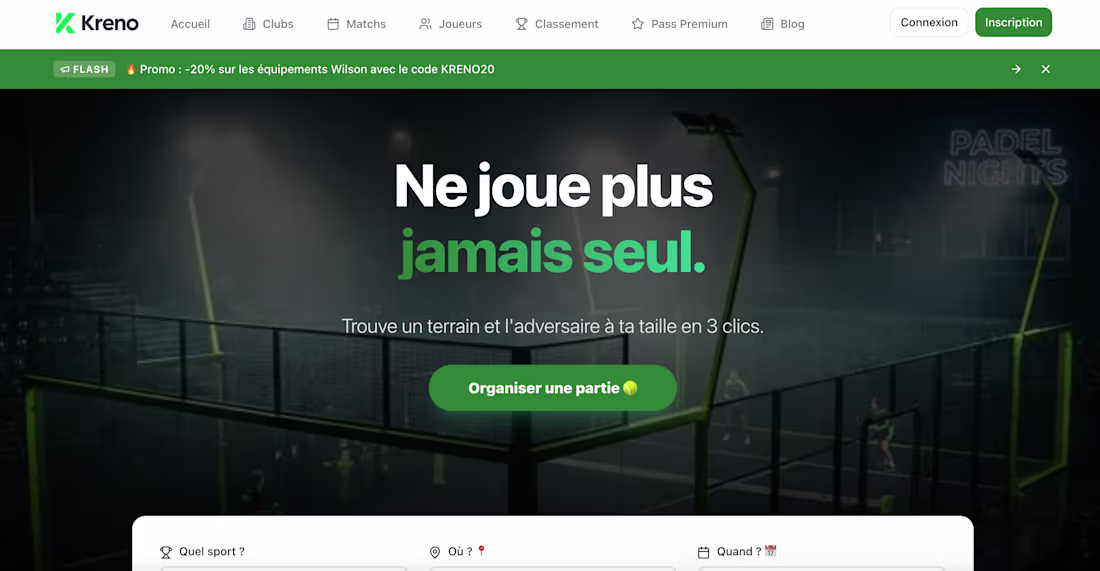
Task: Dismiss the green promo banner
Action: tap(1045, 69)
